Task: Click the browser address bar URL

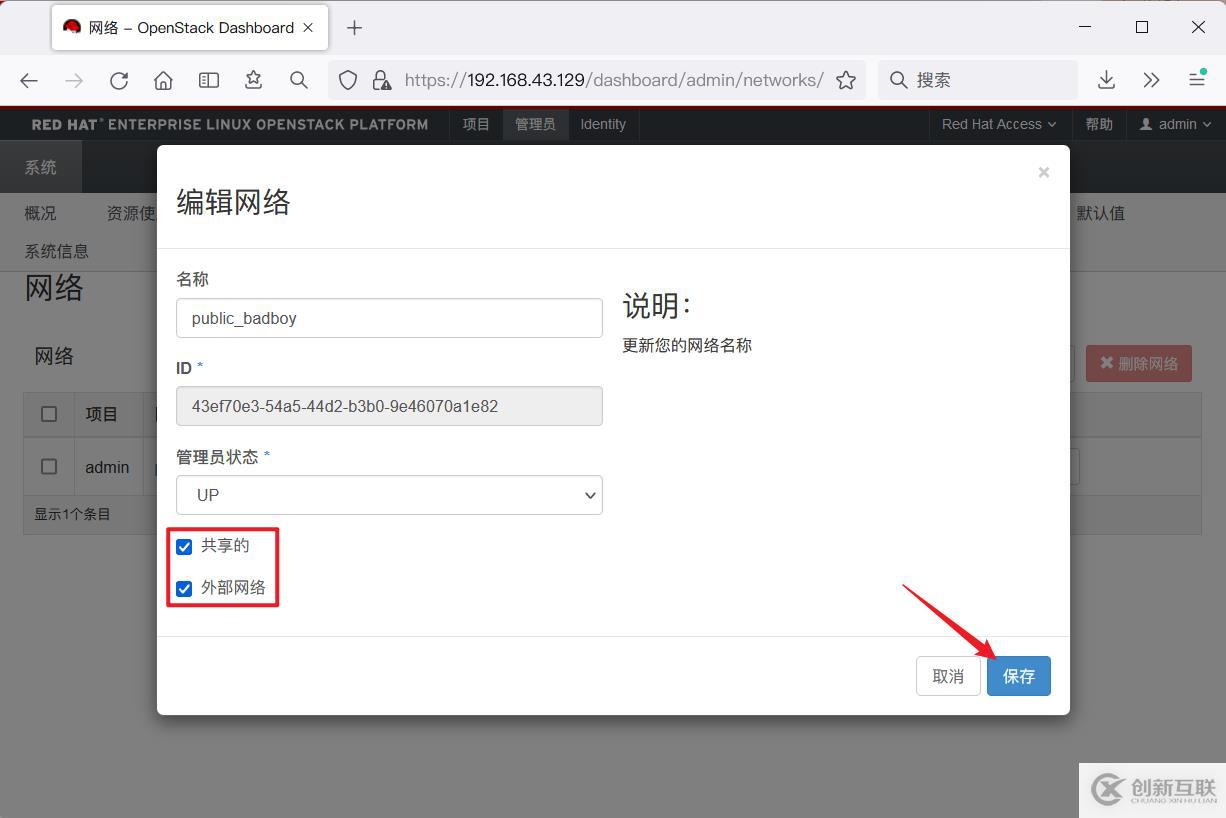Action: [614, 80]
